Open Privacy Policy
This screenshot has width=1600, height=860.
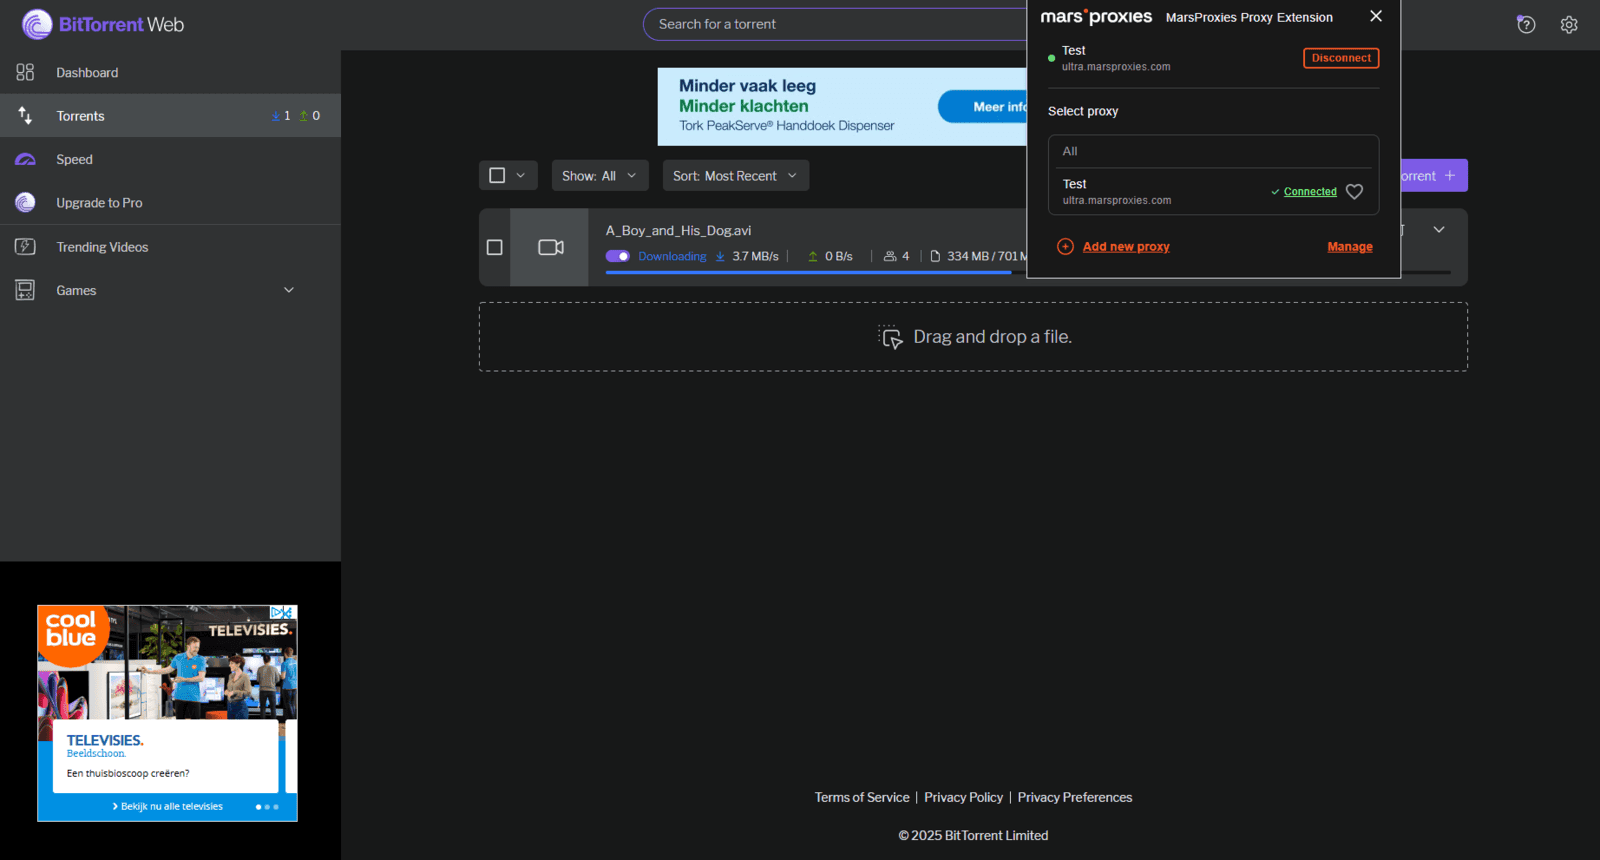[963, 797]
